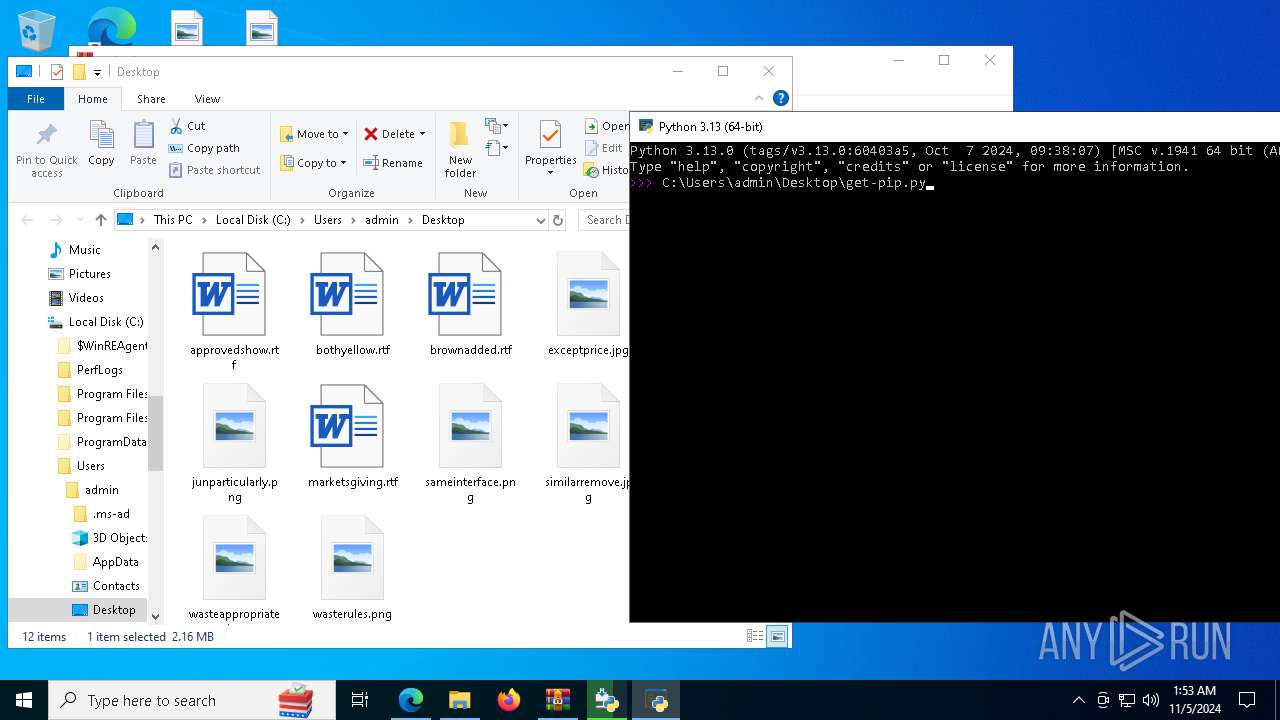
Task: Open the Copy to dropdown
Action: [314, 163]
